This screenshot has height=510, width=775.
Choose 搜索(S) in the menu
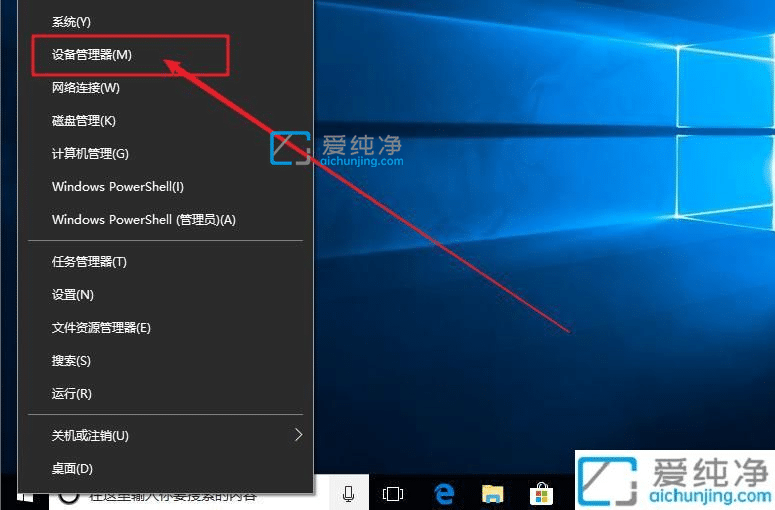click(166, 361)
